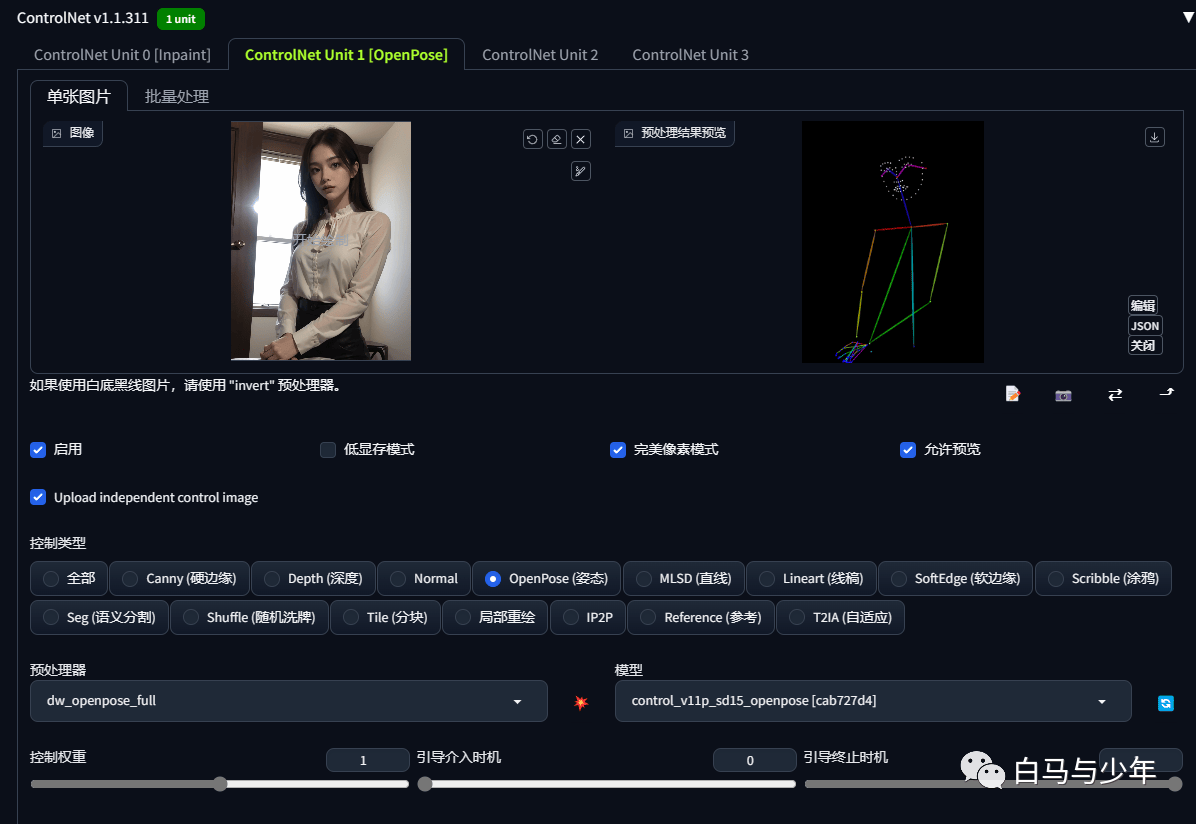Select T2IA (自适应) control type
The height and width of the screenshot is (824, 1196).
pos(841,617)
